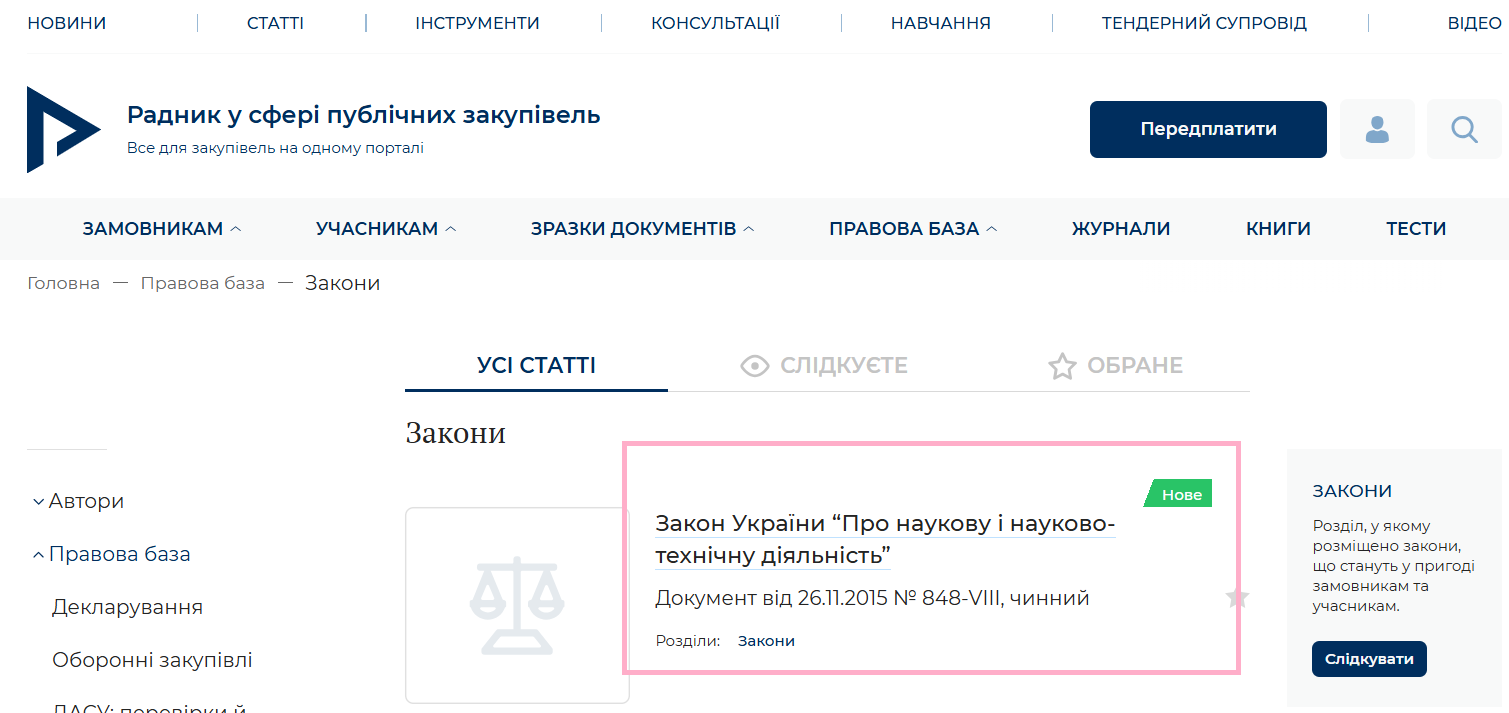Click the Слідкувати button
Screen dimensions: 1509x713
(1369, 659)
